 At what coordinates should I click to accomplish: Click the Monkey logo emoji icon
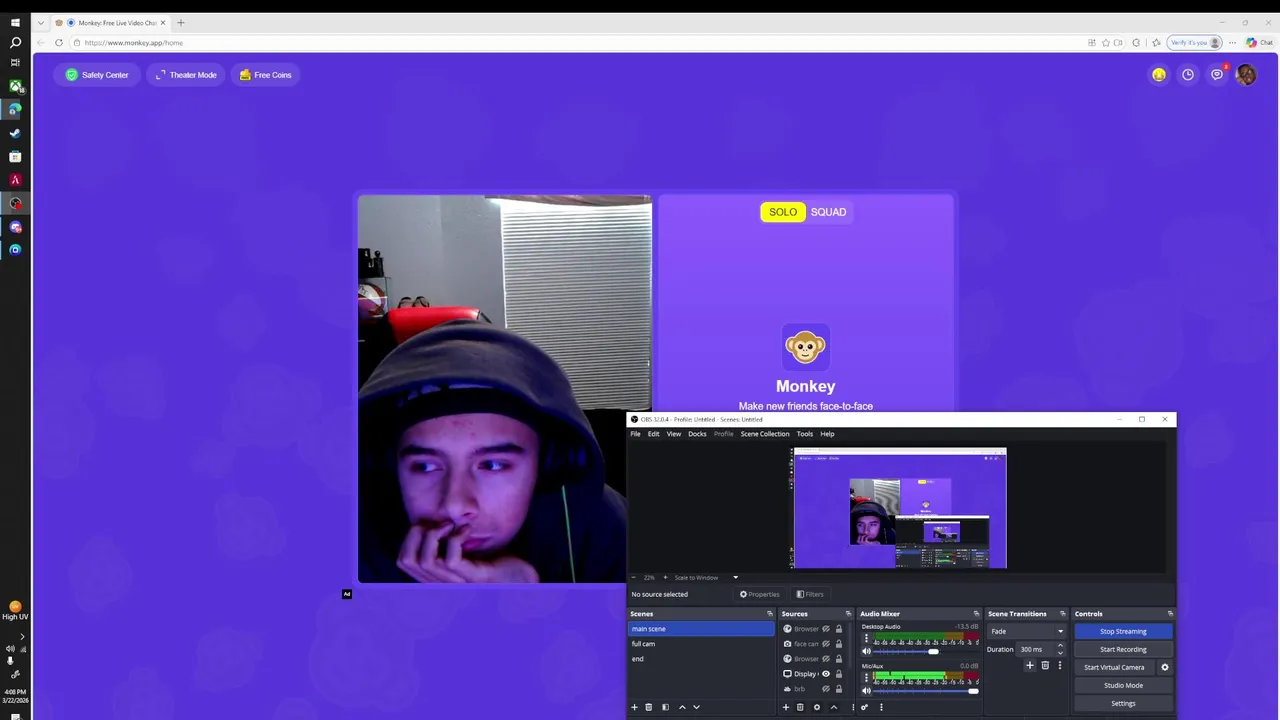coord(805,347)
